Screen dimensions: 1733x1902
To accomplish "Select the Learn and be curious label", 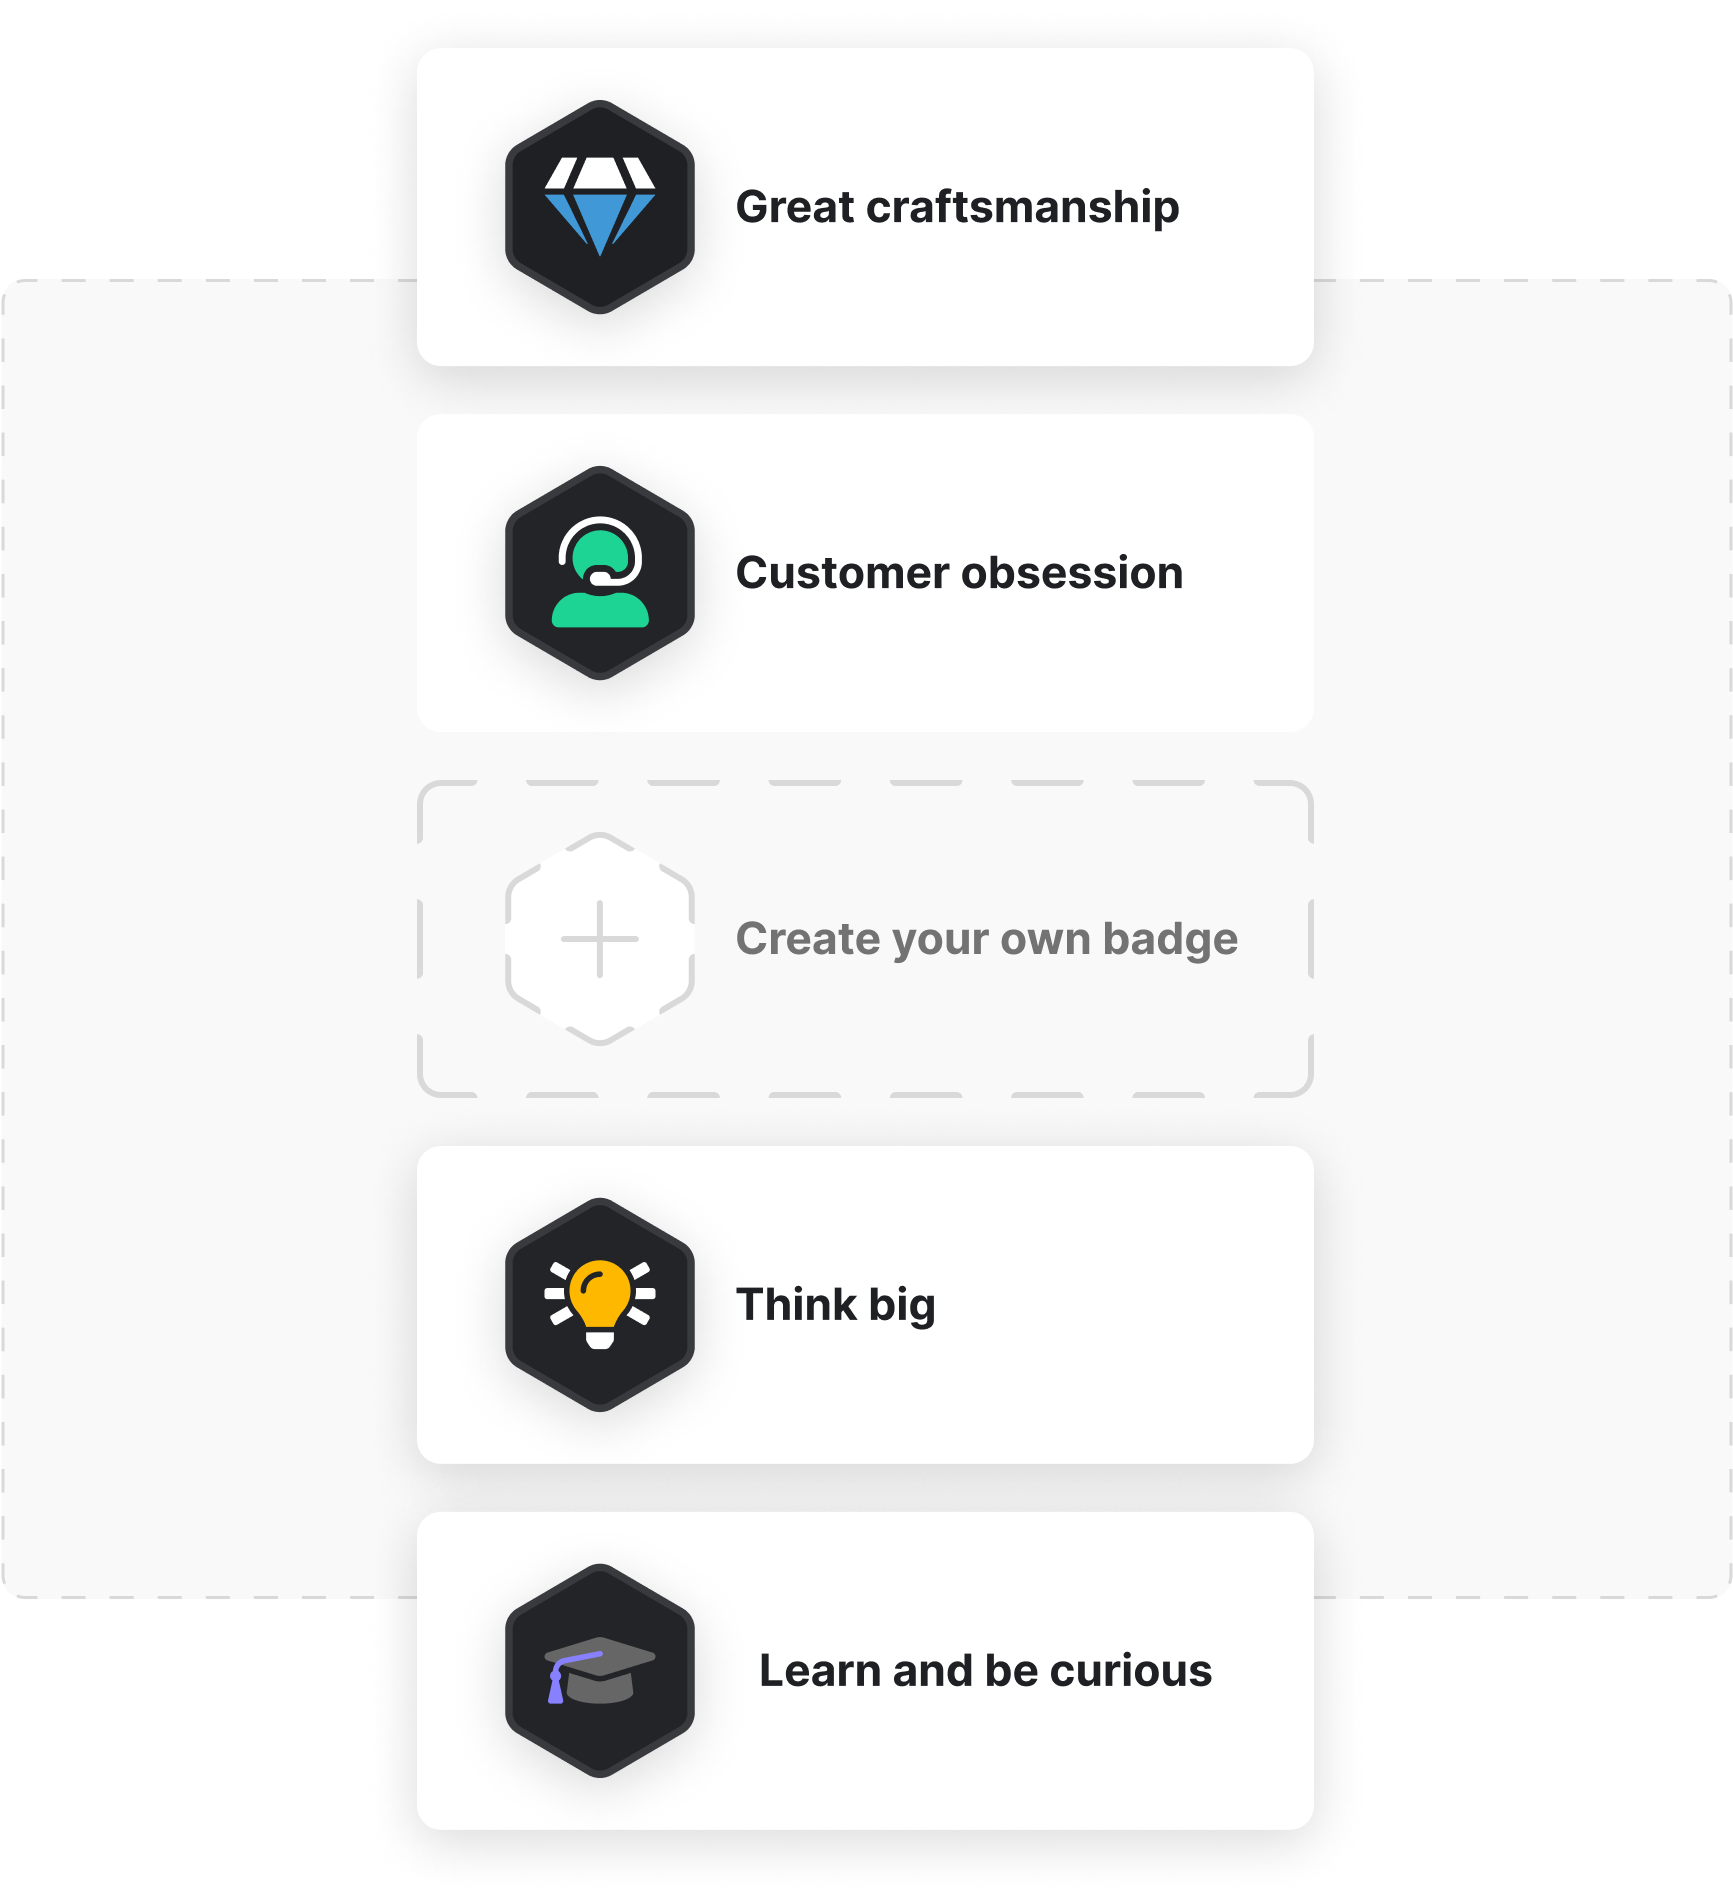I will 985,1670.
